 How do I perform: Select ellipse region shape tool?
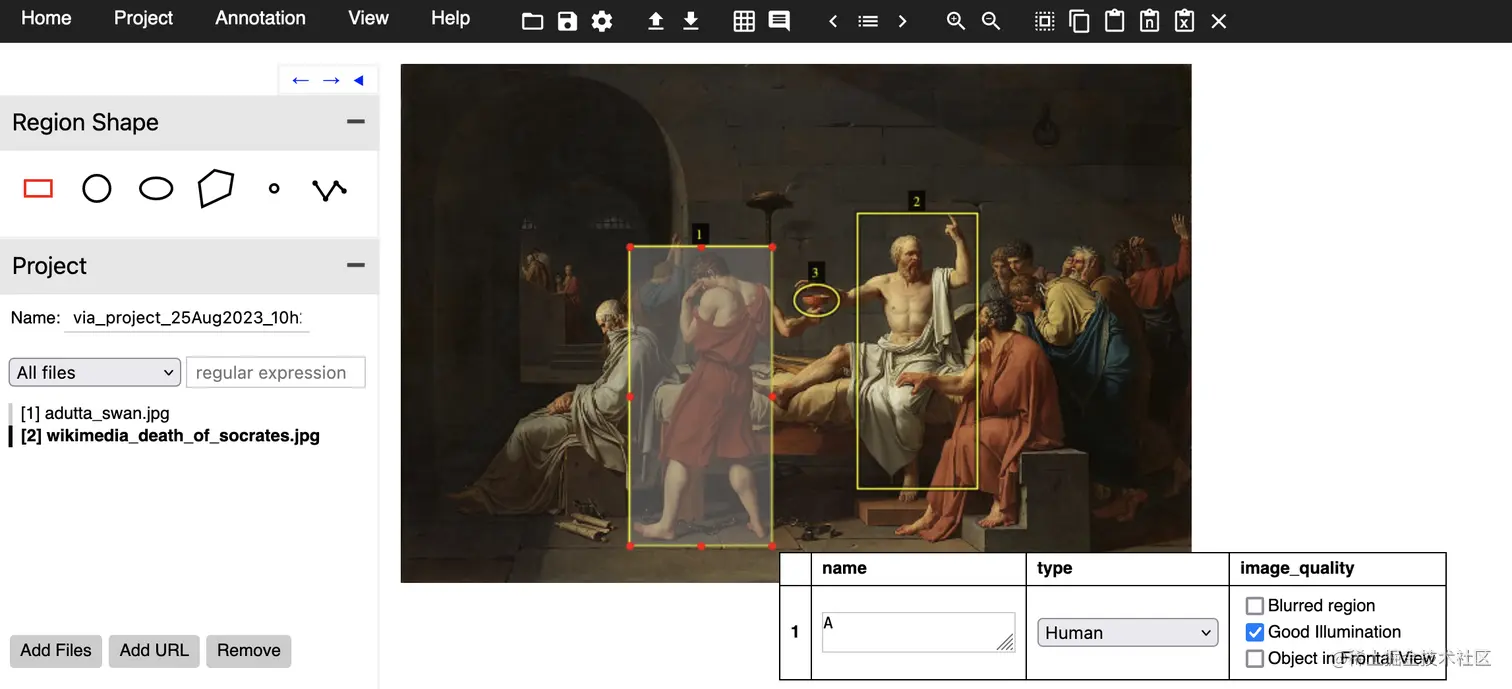tap(156, 188)
